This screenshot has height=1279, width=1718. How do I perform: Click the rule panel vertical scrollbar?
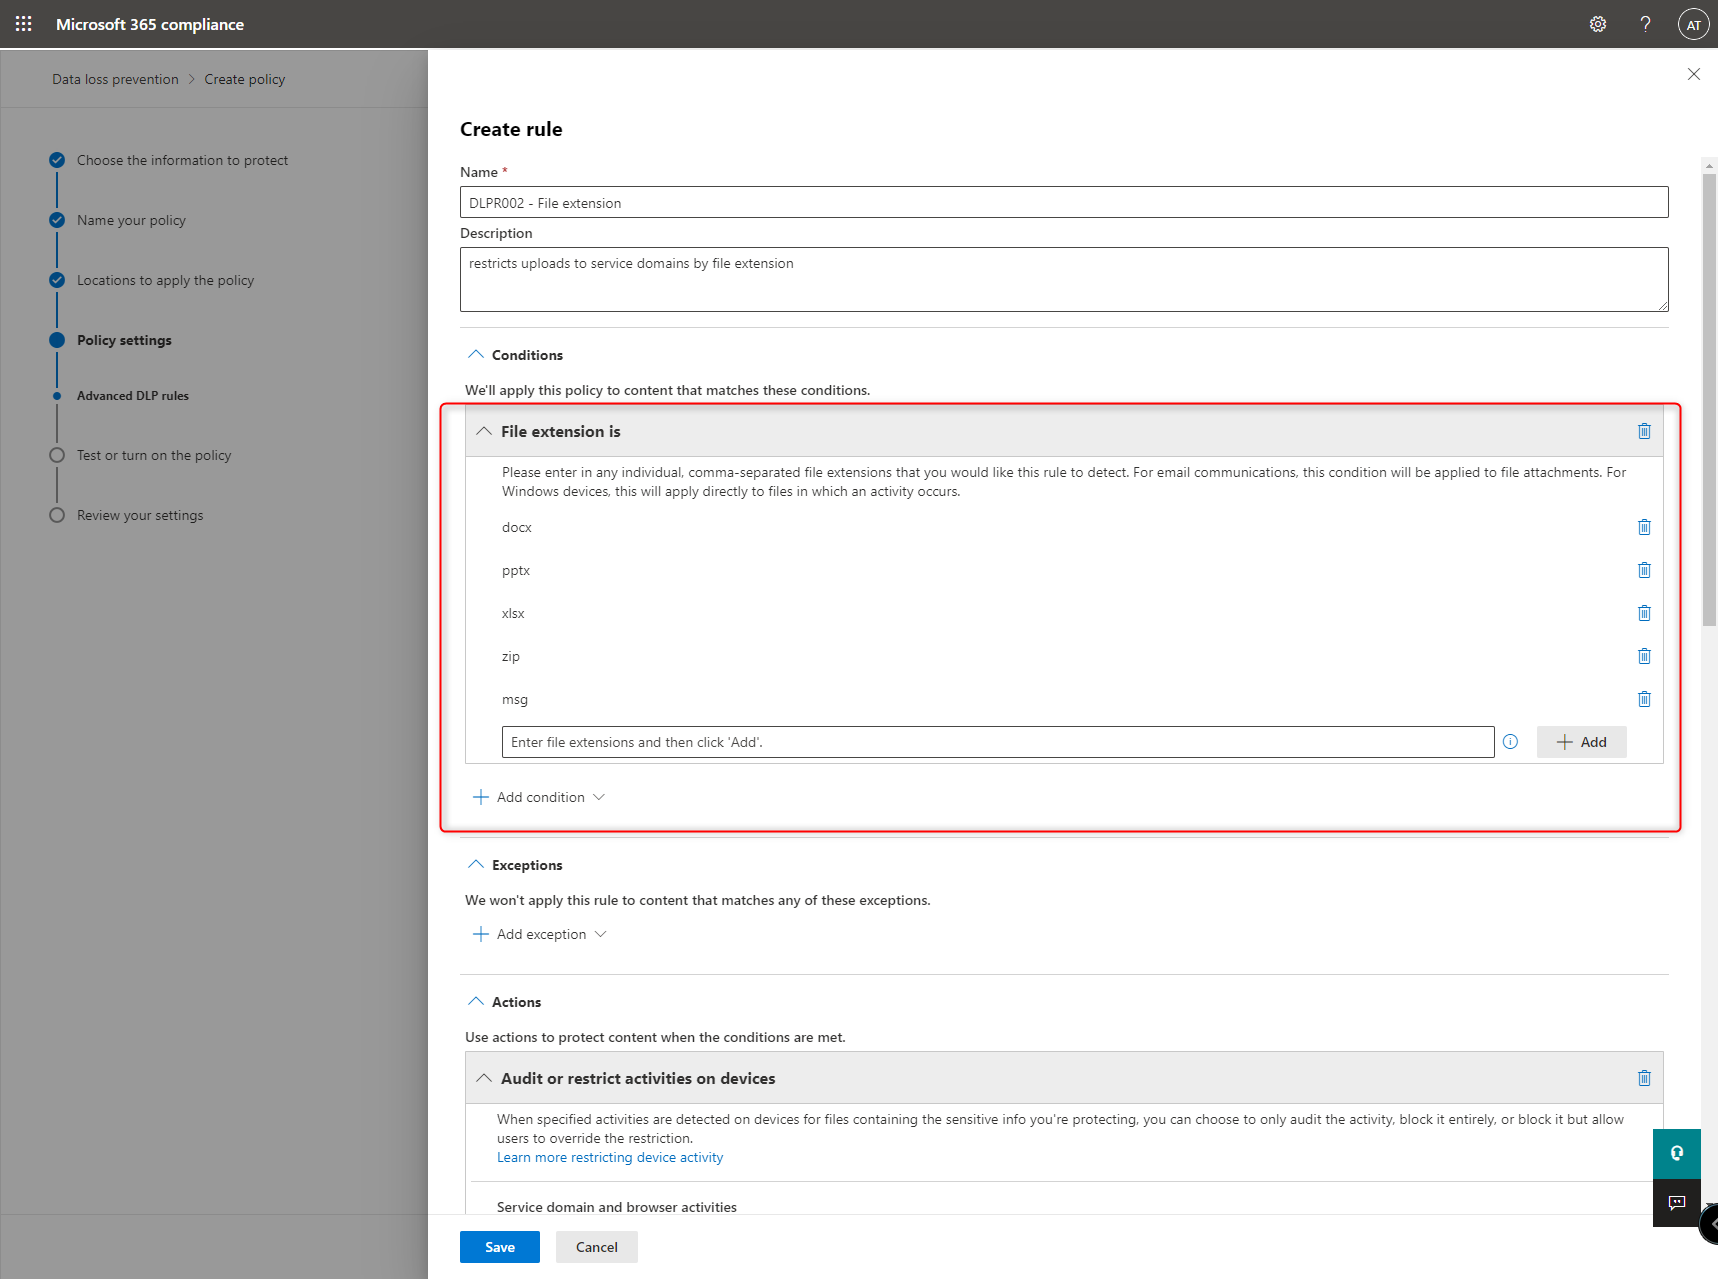1709,400
